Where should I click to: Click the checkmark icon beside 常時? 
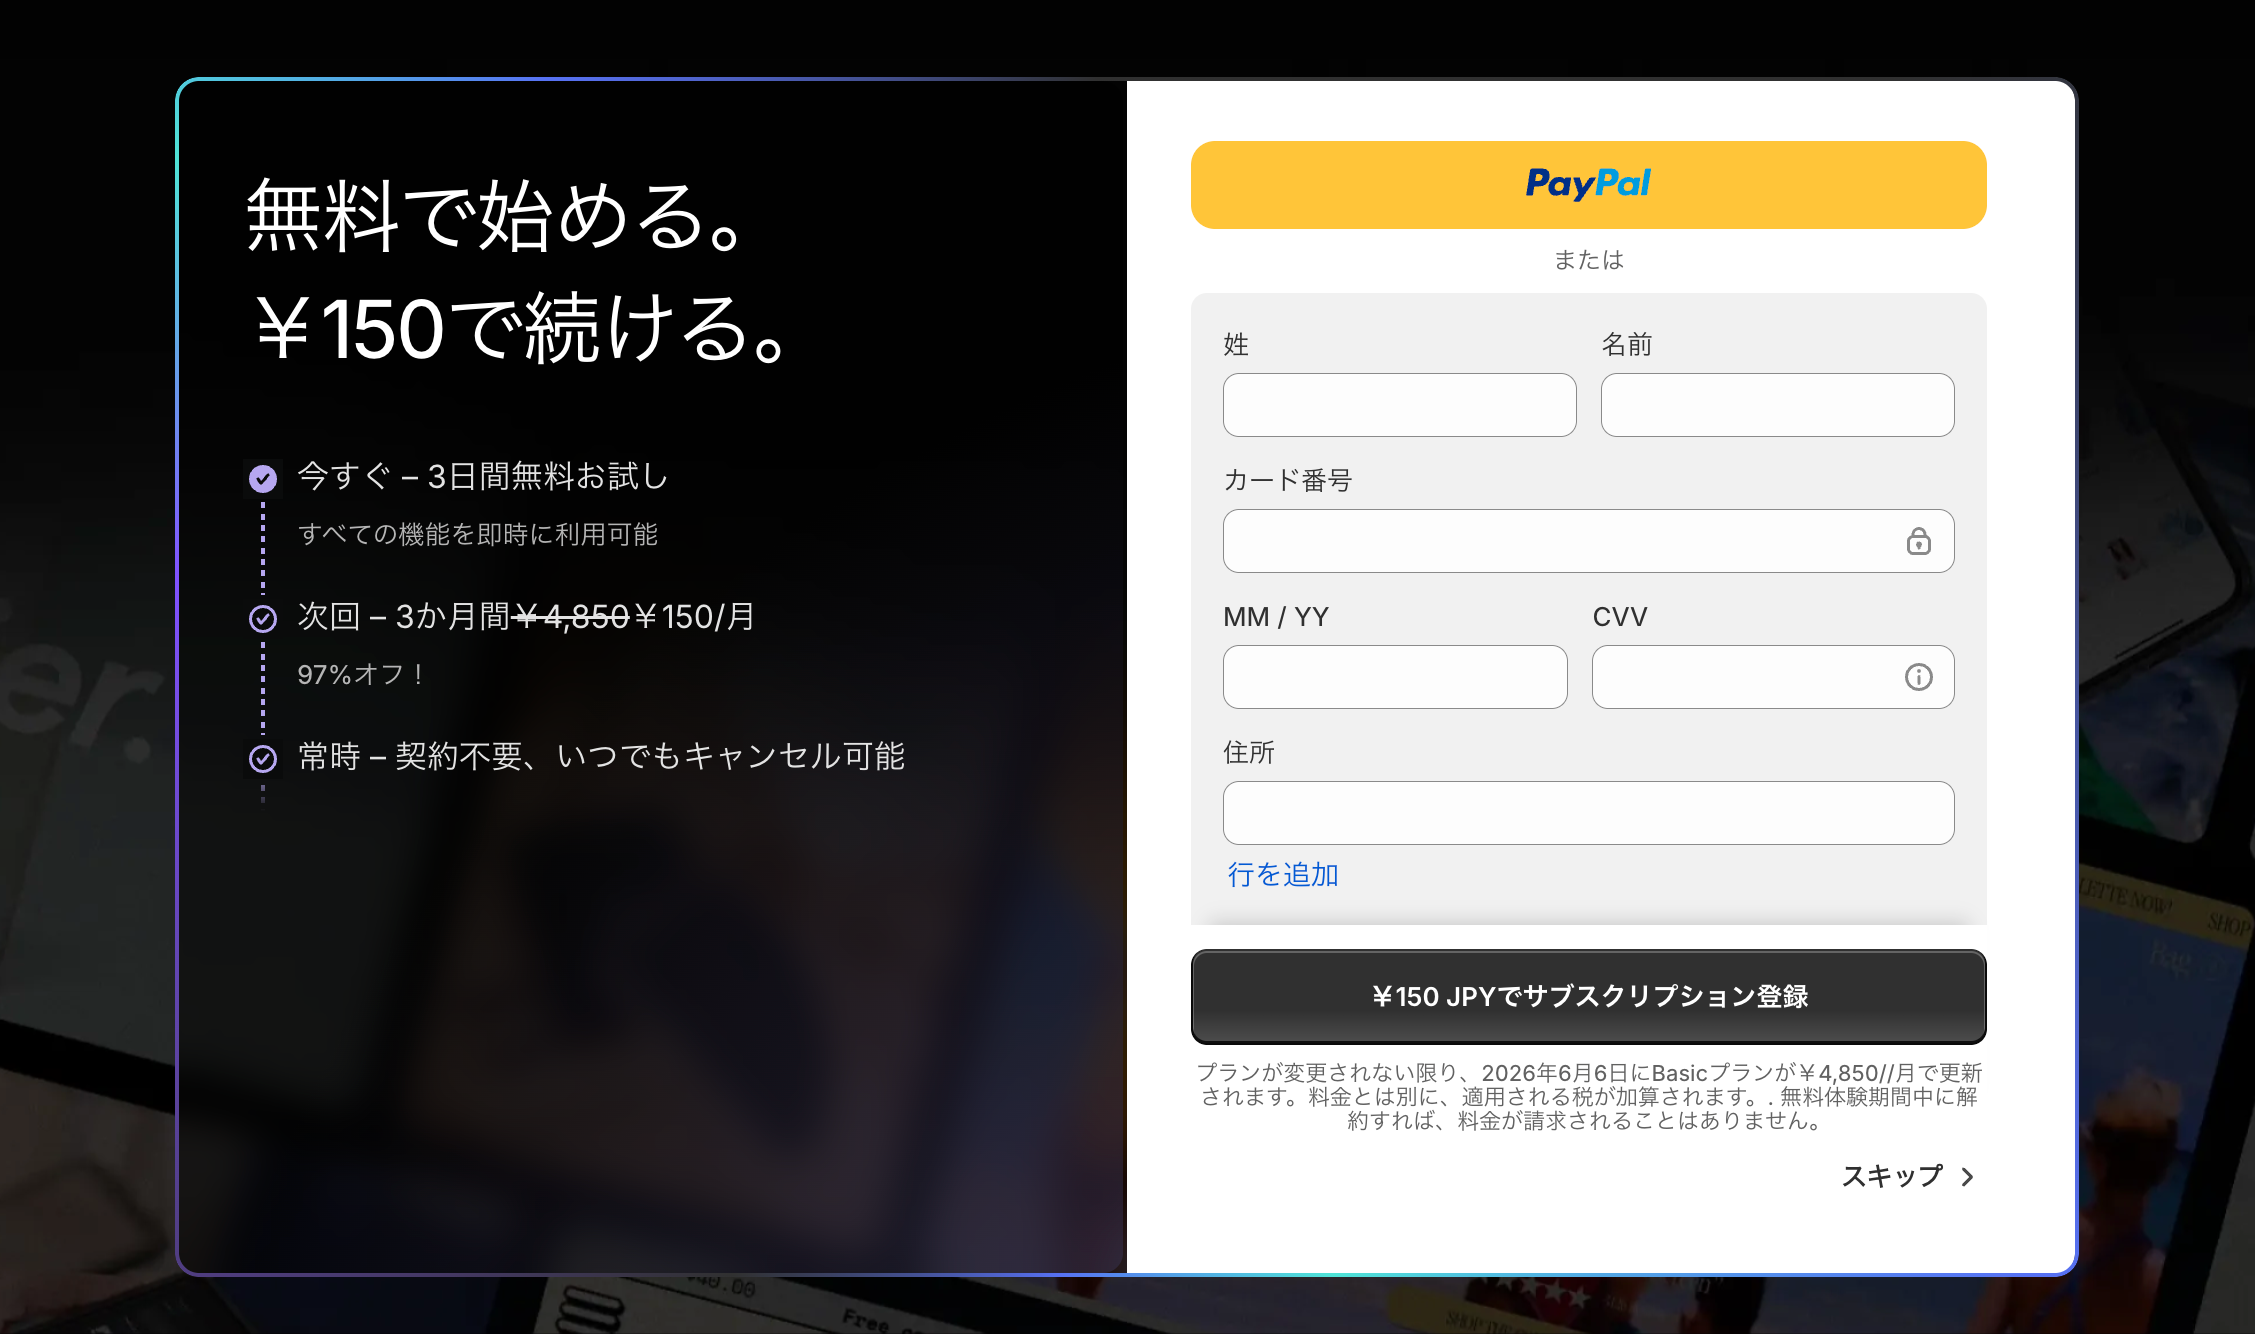click(263, 759)
